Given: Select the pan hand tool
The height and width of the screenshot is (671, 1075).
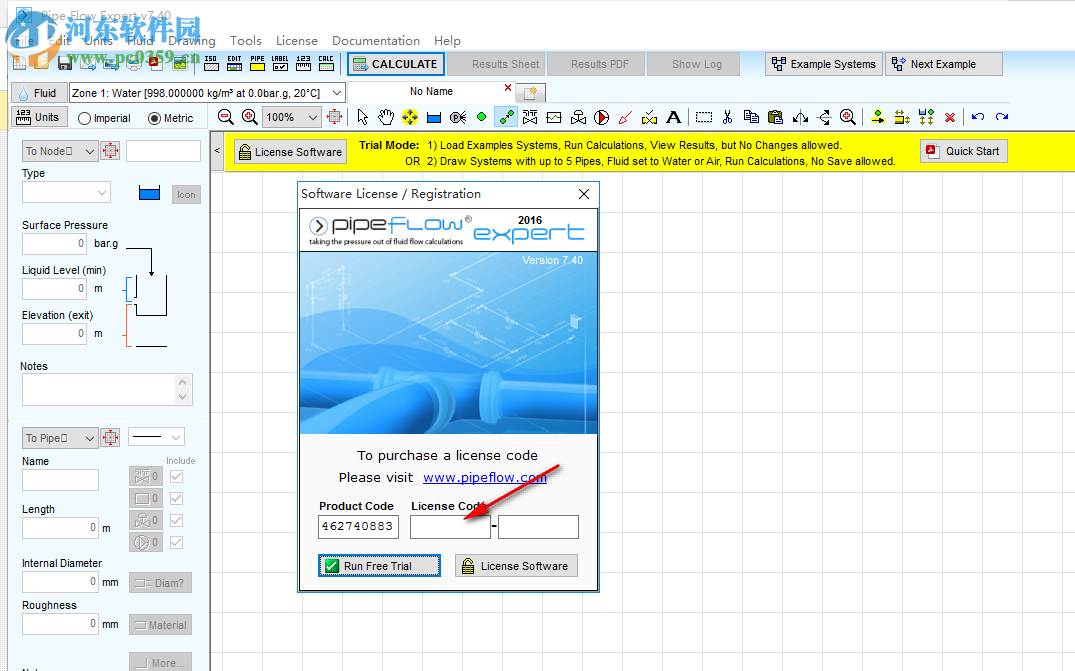Looking at the screenshot, I should coord(386,117).
